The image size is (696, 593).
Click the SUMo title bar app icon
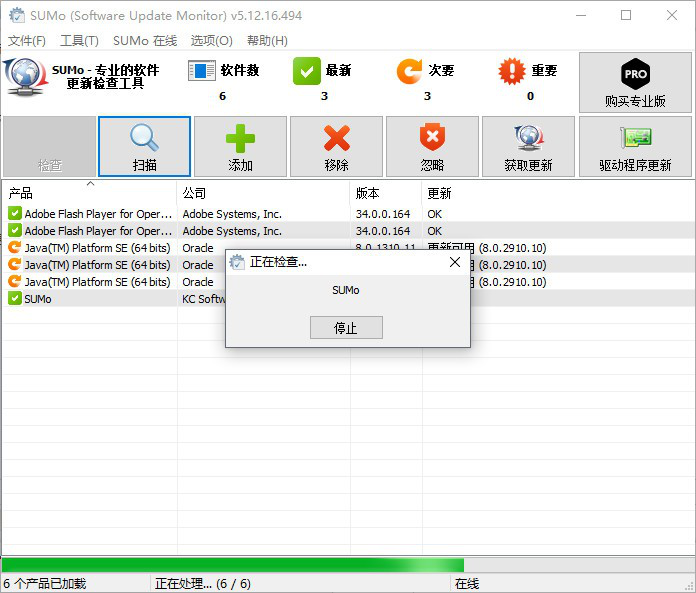click(x=17, y=15)
